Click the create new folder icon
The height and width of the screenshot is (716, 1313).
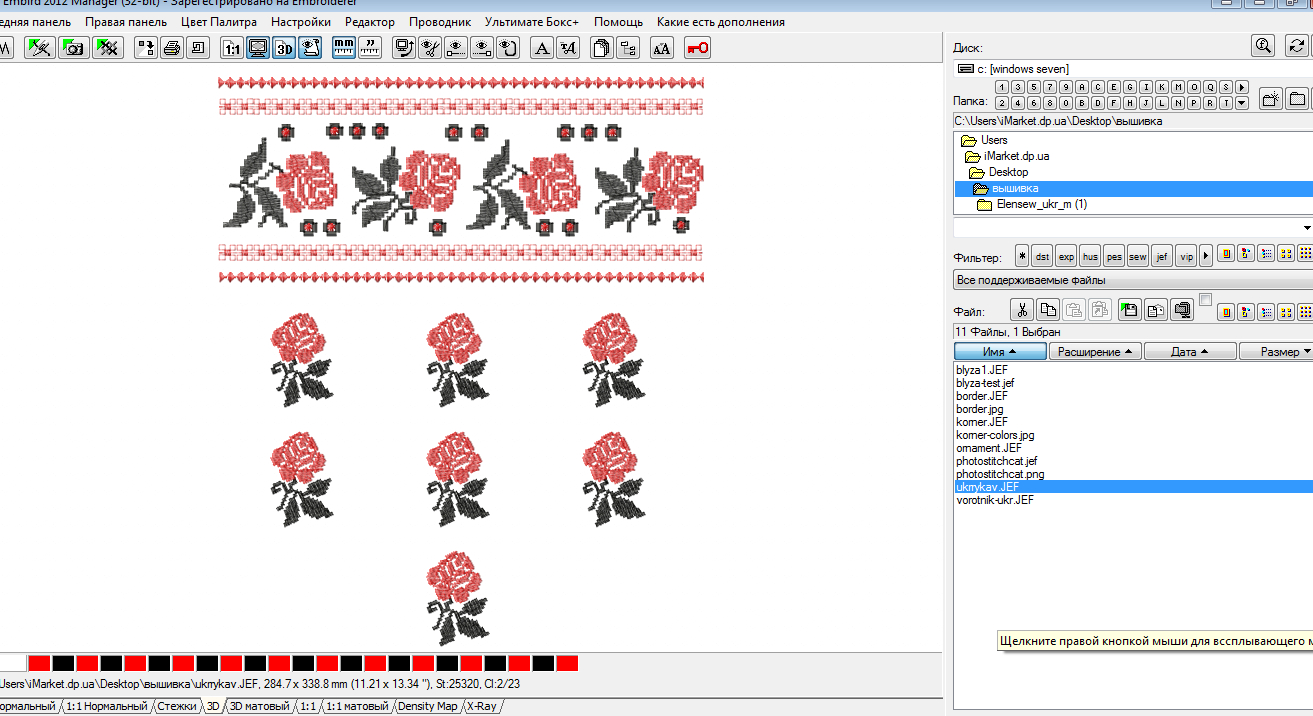(x=1270, y=98)
